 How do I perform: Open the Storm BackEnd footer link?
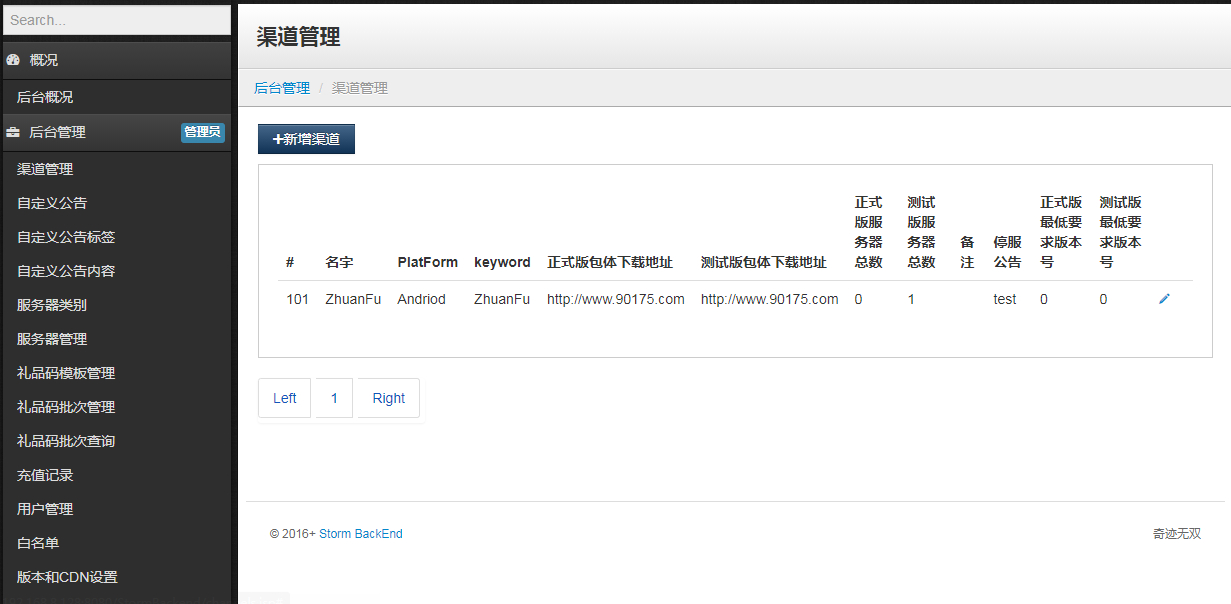(361, 534)
